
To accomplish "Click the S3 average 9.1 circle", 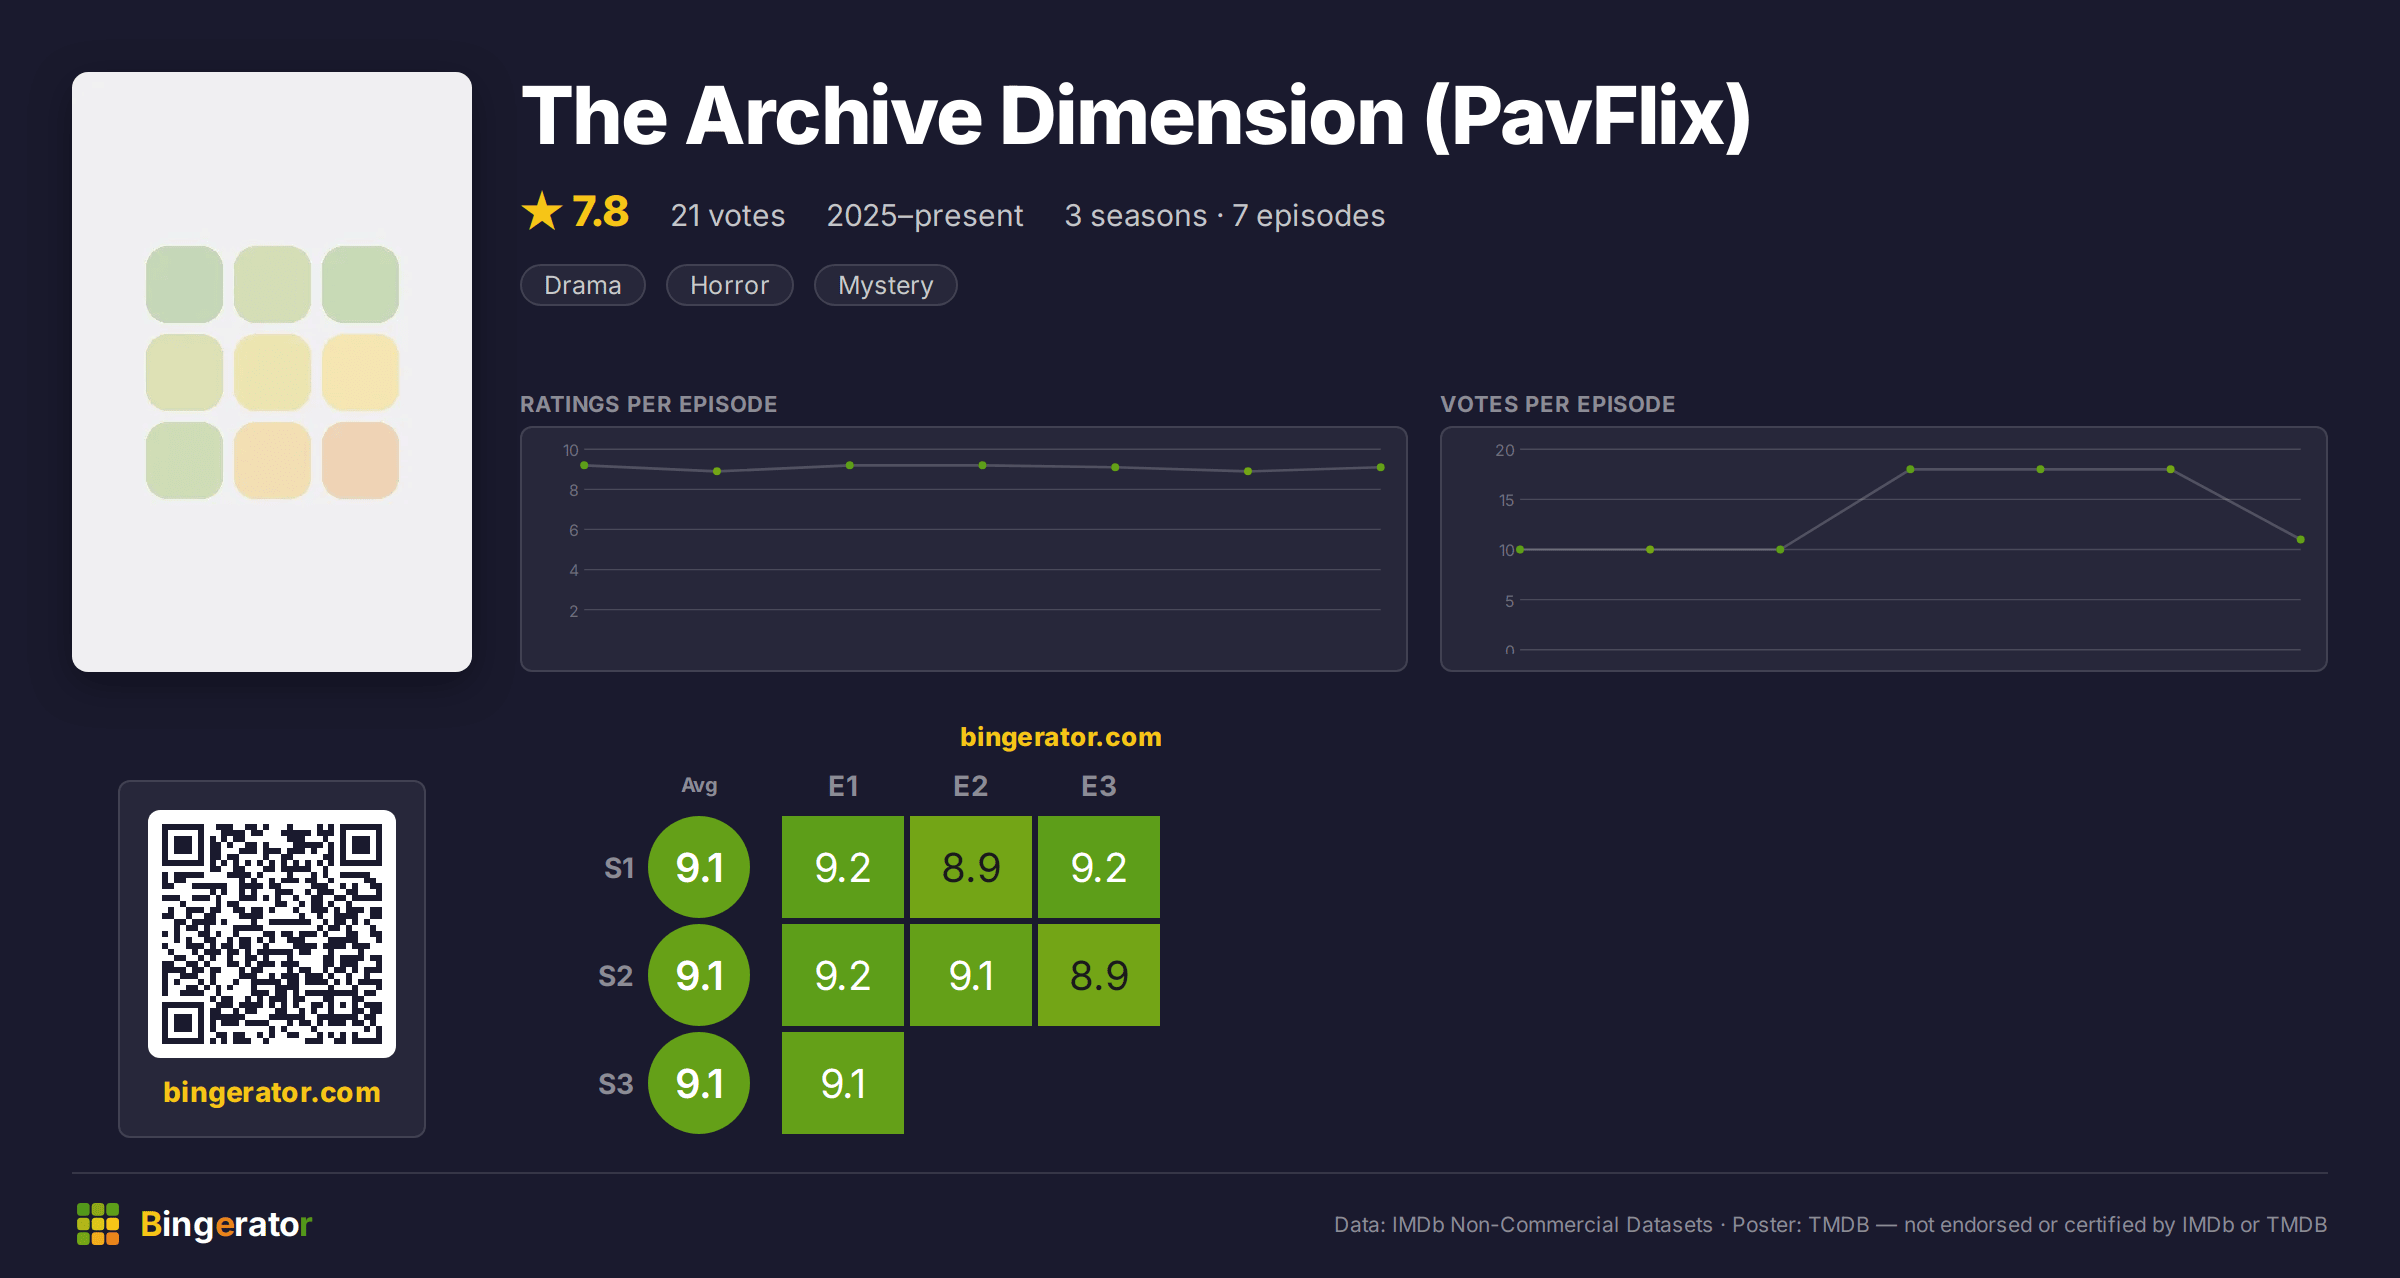I will coord(699,1083).
